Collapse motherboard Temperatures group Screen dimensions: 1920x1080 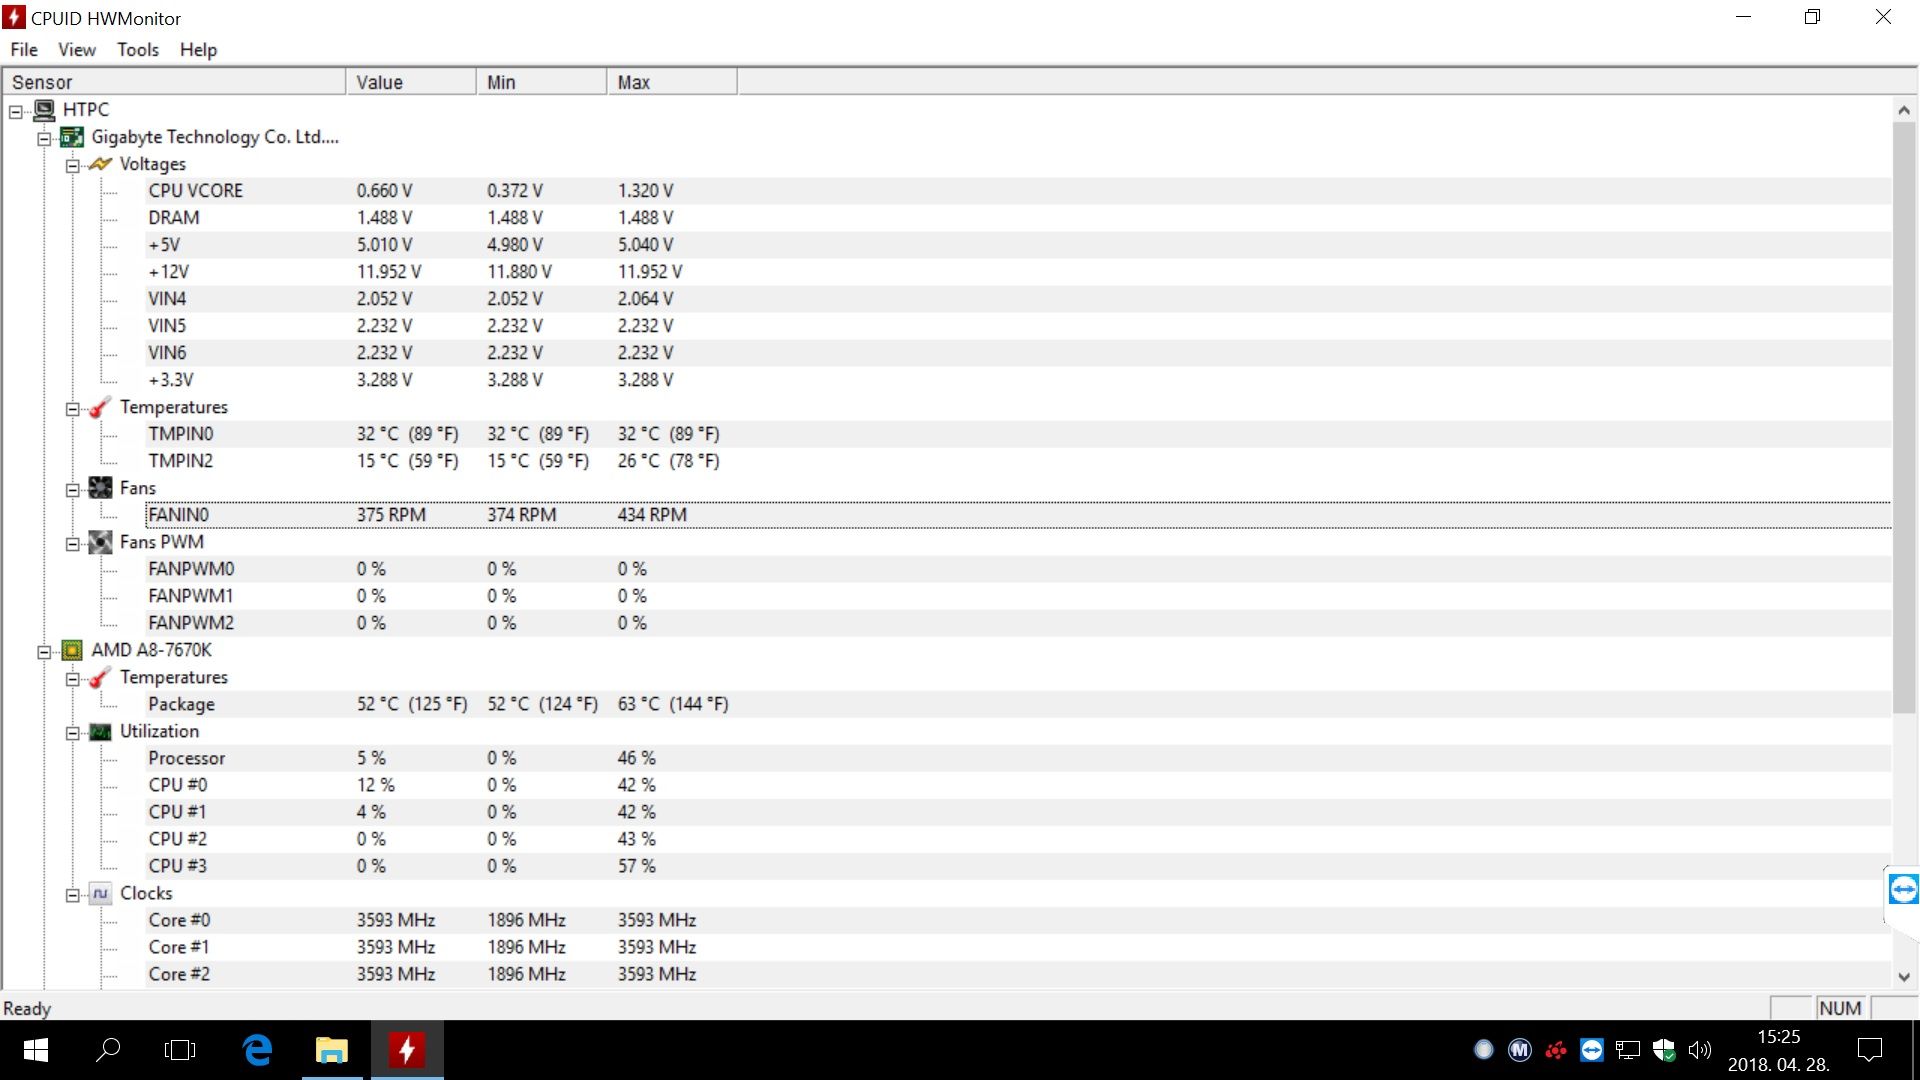pyautogui.click(x=72, y=409)
